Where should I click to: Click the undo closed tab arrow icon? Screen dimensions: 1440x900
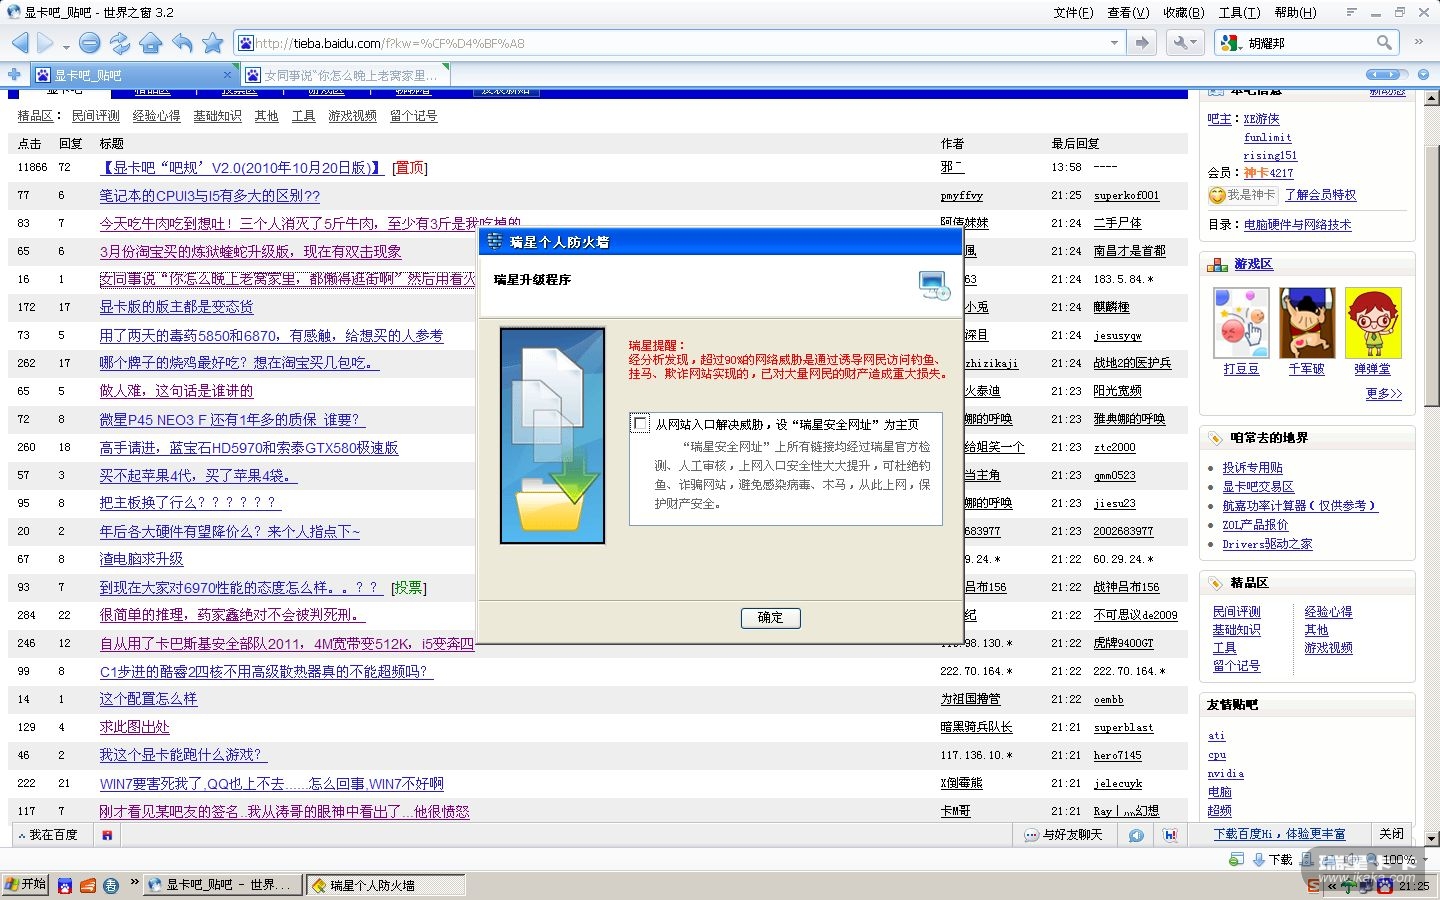(x=182, y=43)
